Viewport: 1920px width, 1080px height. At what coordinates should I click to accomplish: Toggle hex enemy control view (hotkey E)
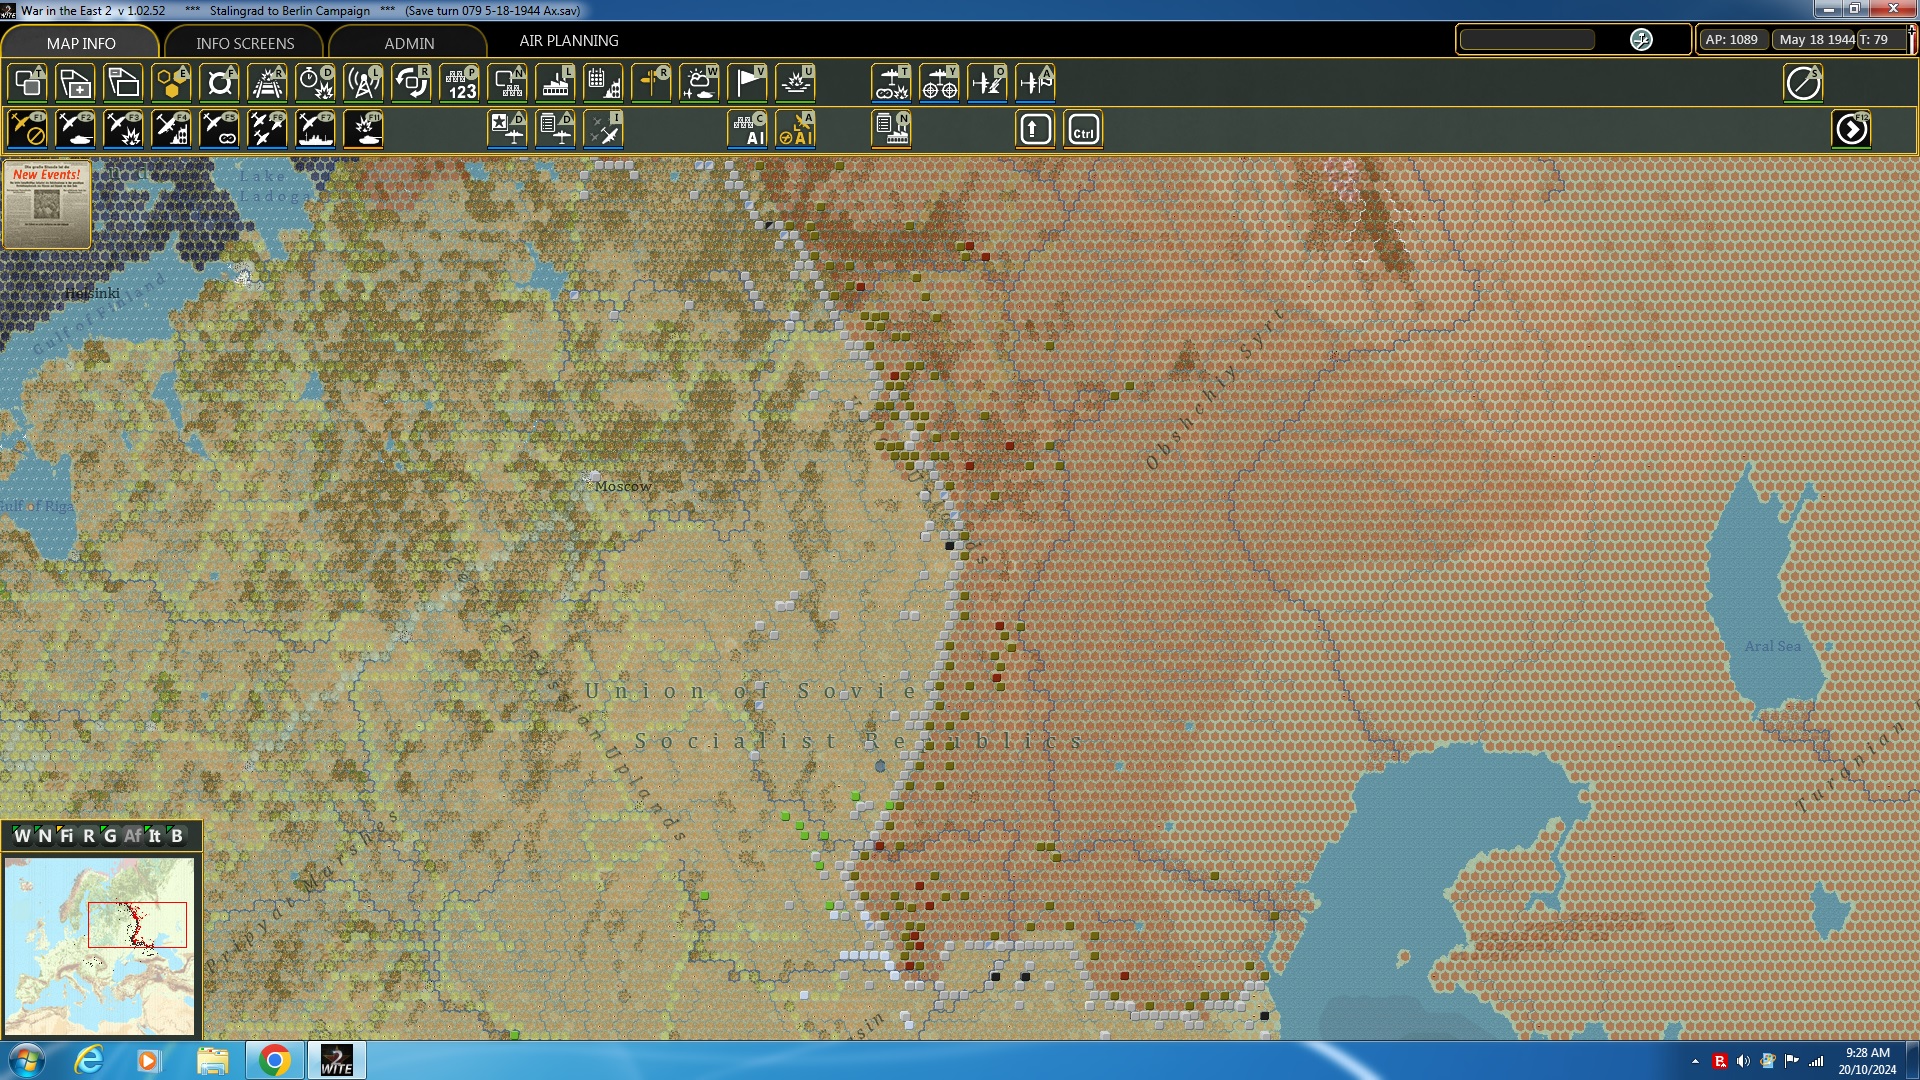[171, 83]
